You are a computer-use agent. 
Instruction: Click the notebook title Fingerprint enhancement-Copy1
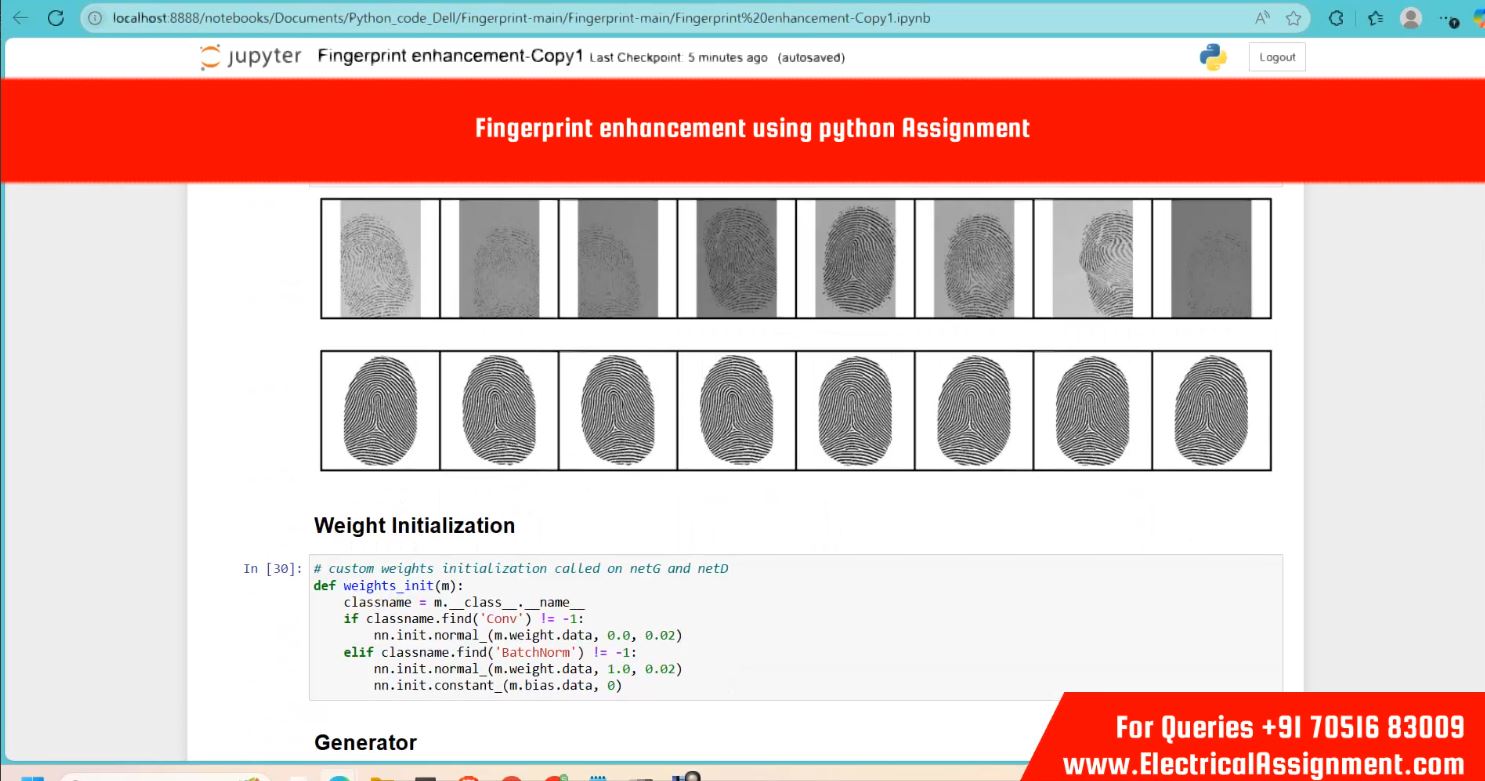[450, 56]
